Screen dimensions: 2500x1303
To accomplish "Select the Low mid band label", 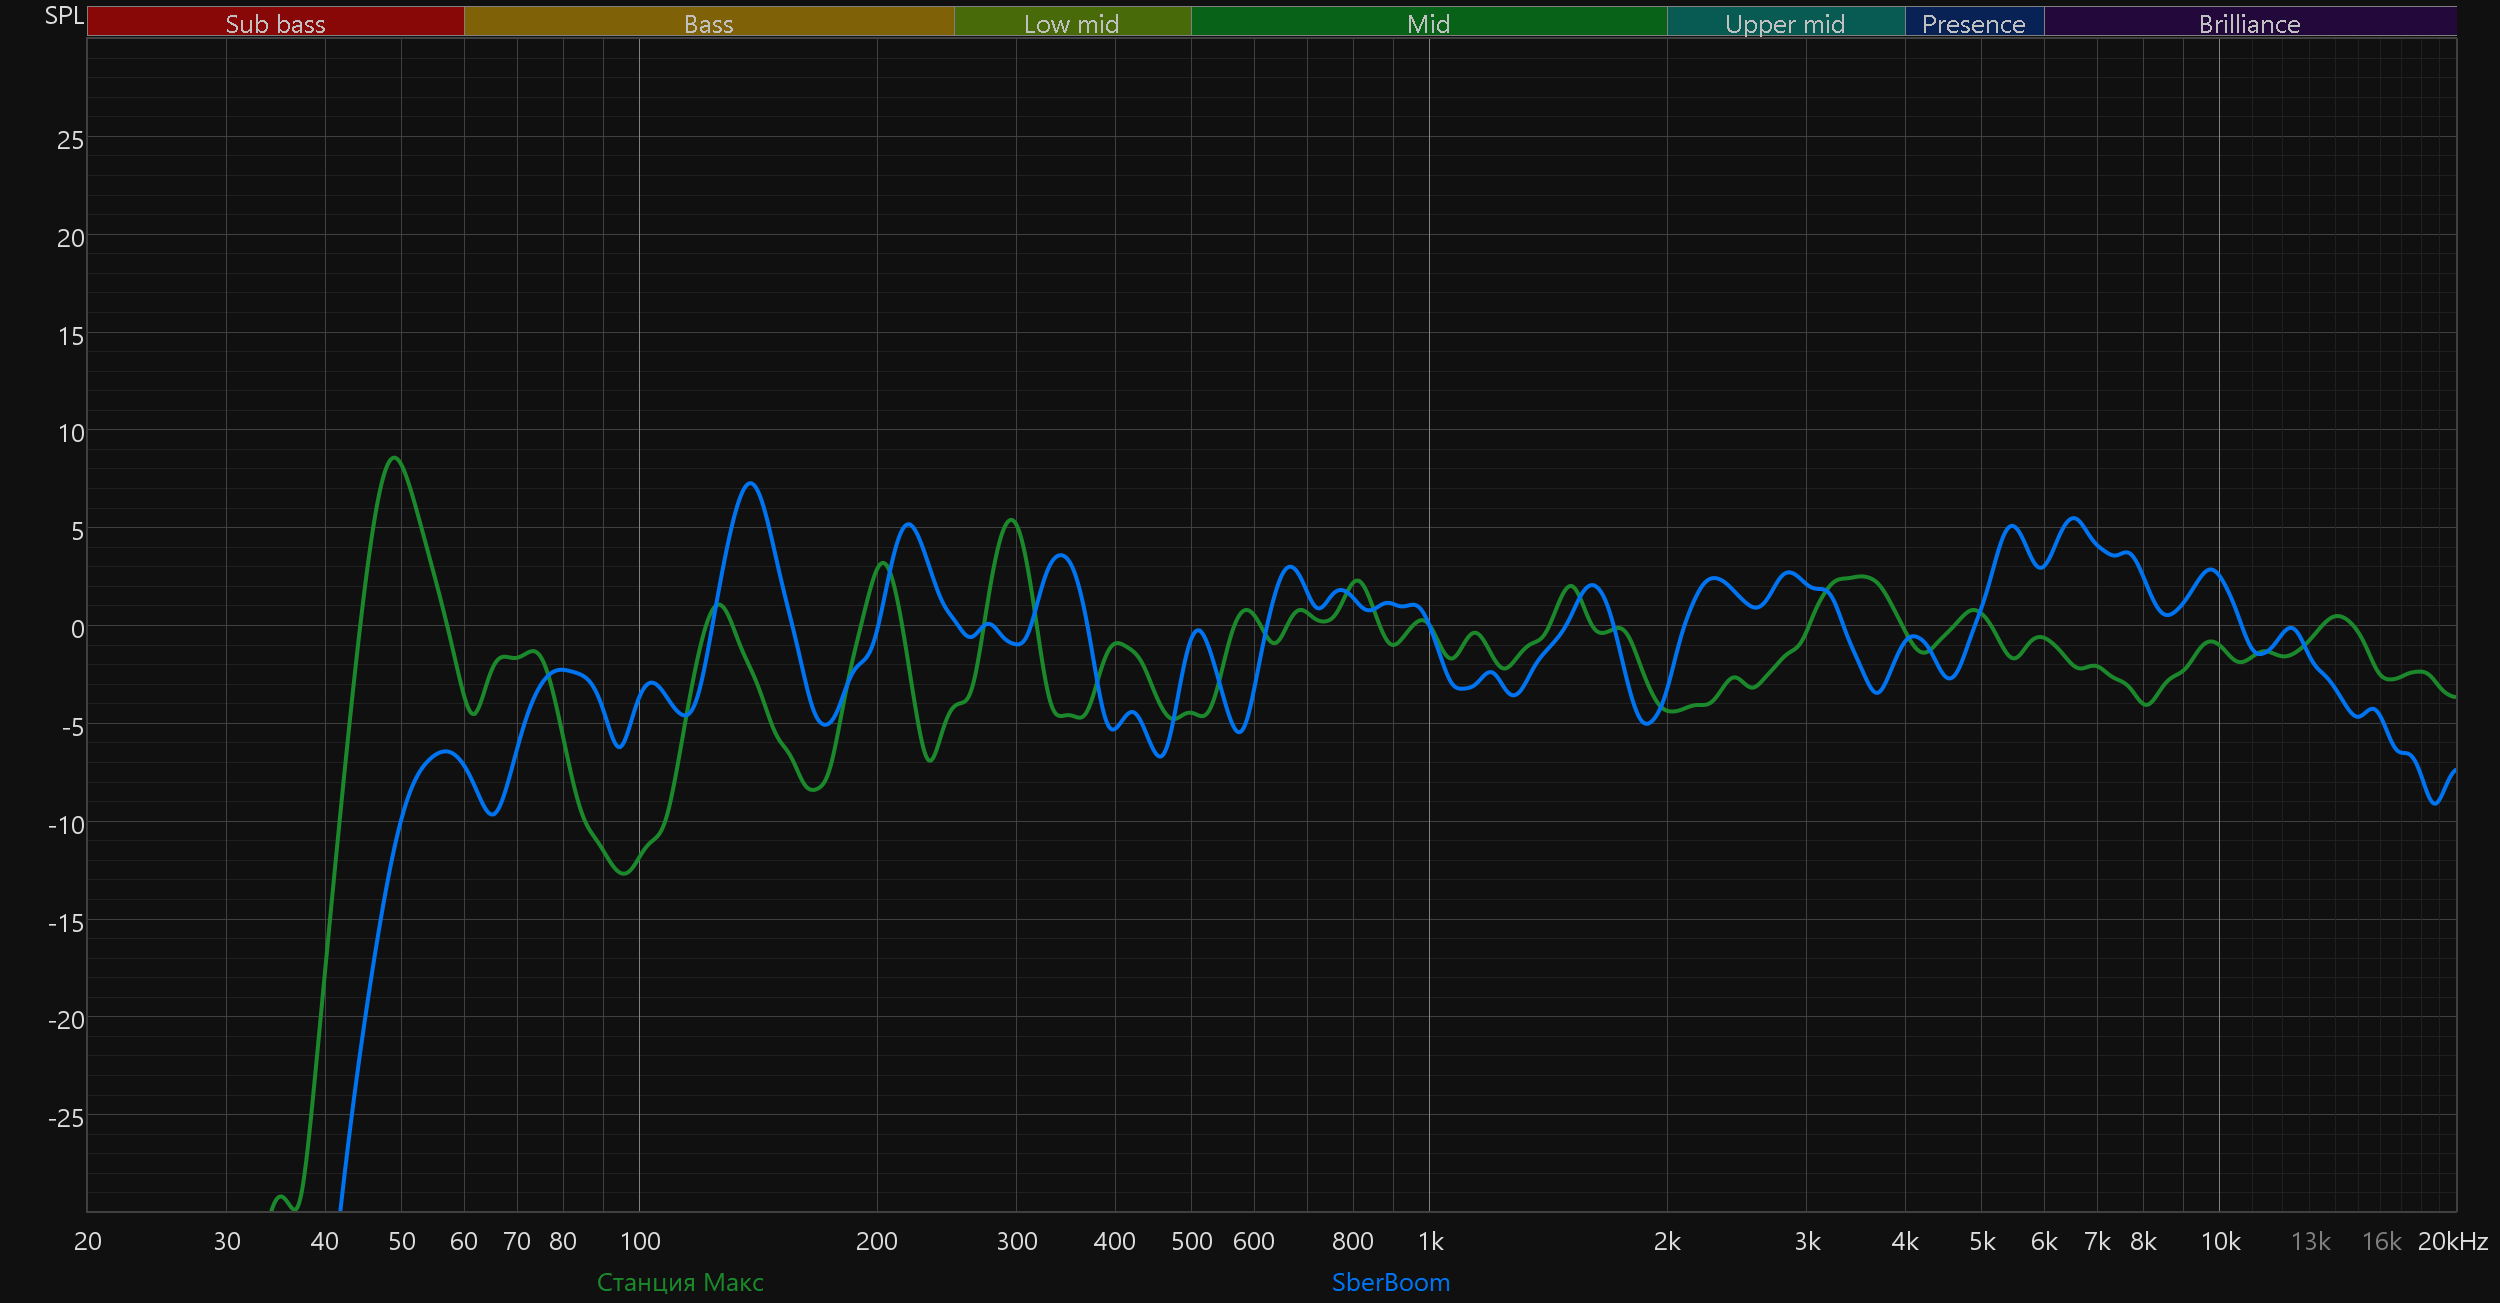I will 1071,23.
